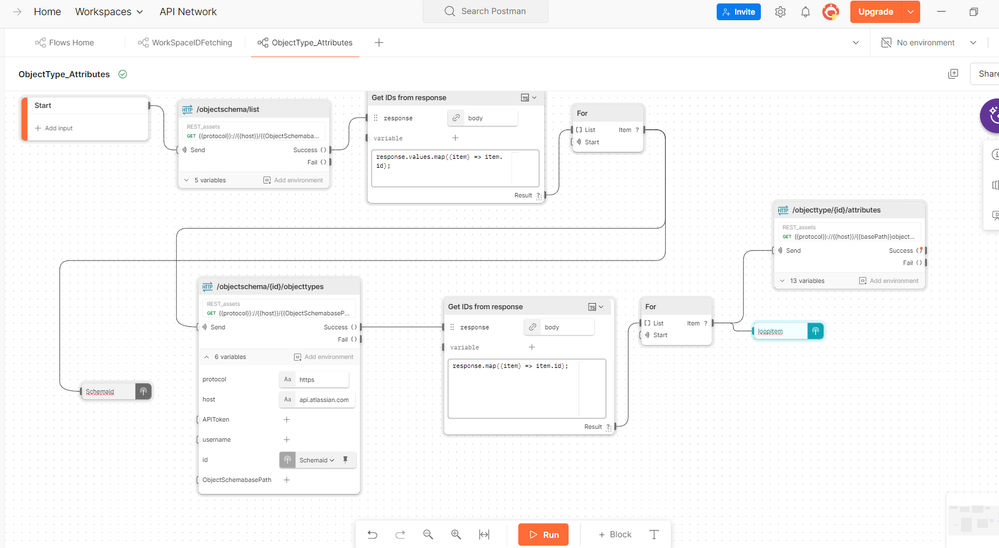Click the Search Postman field
Viewport: 999px width, 548px height.
[485, 11]
